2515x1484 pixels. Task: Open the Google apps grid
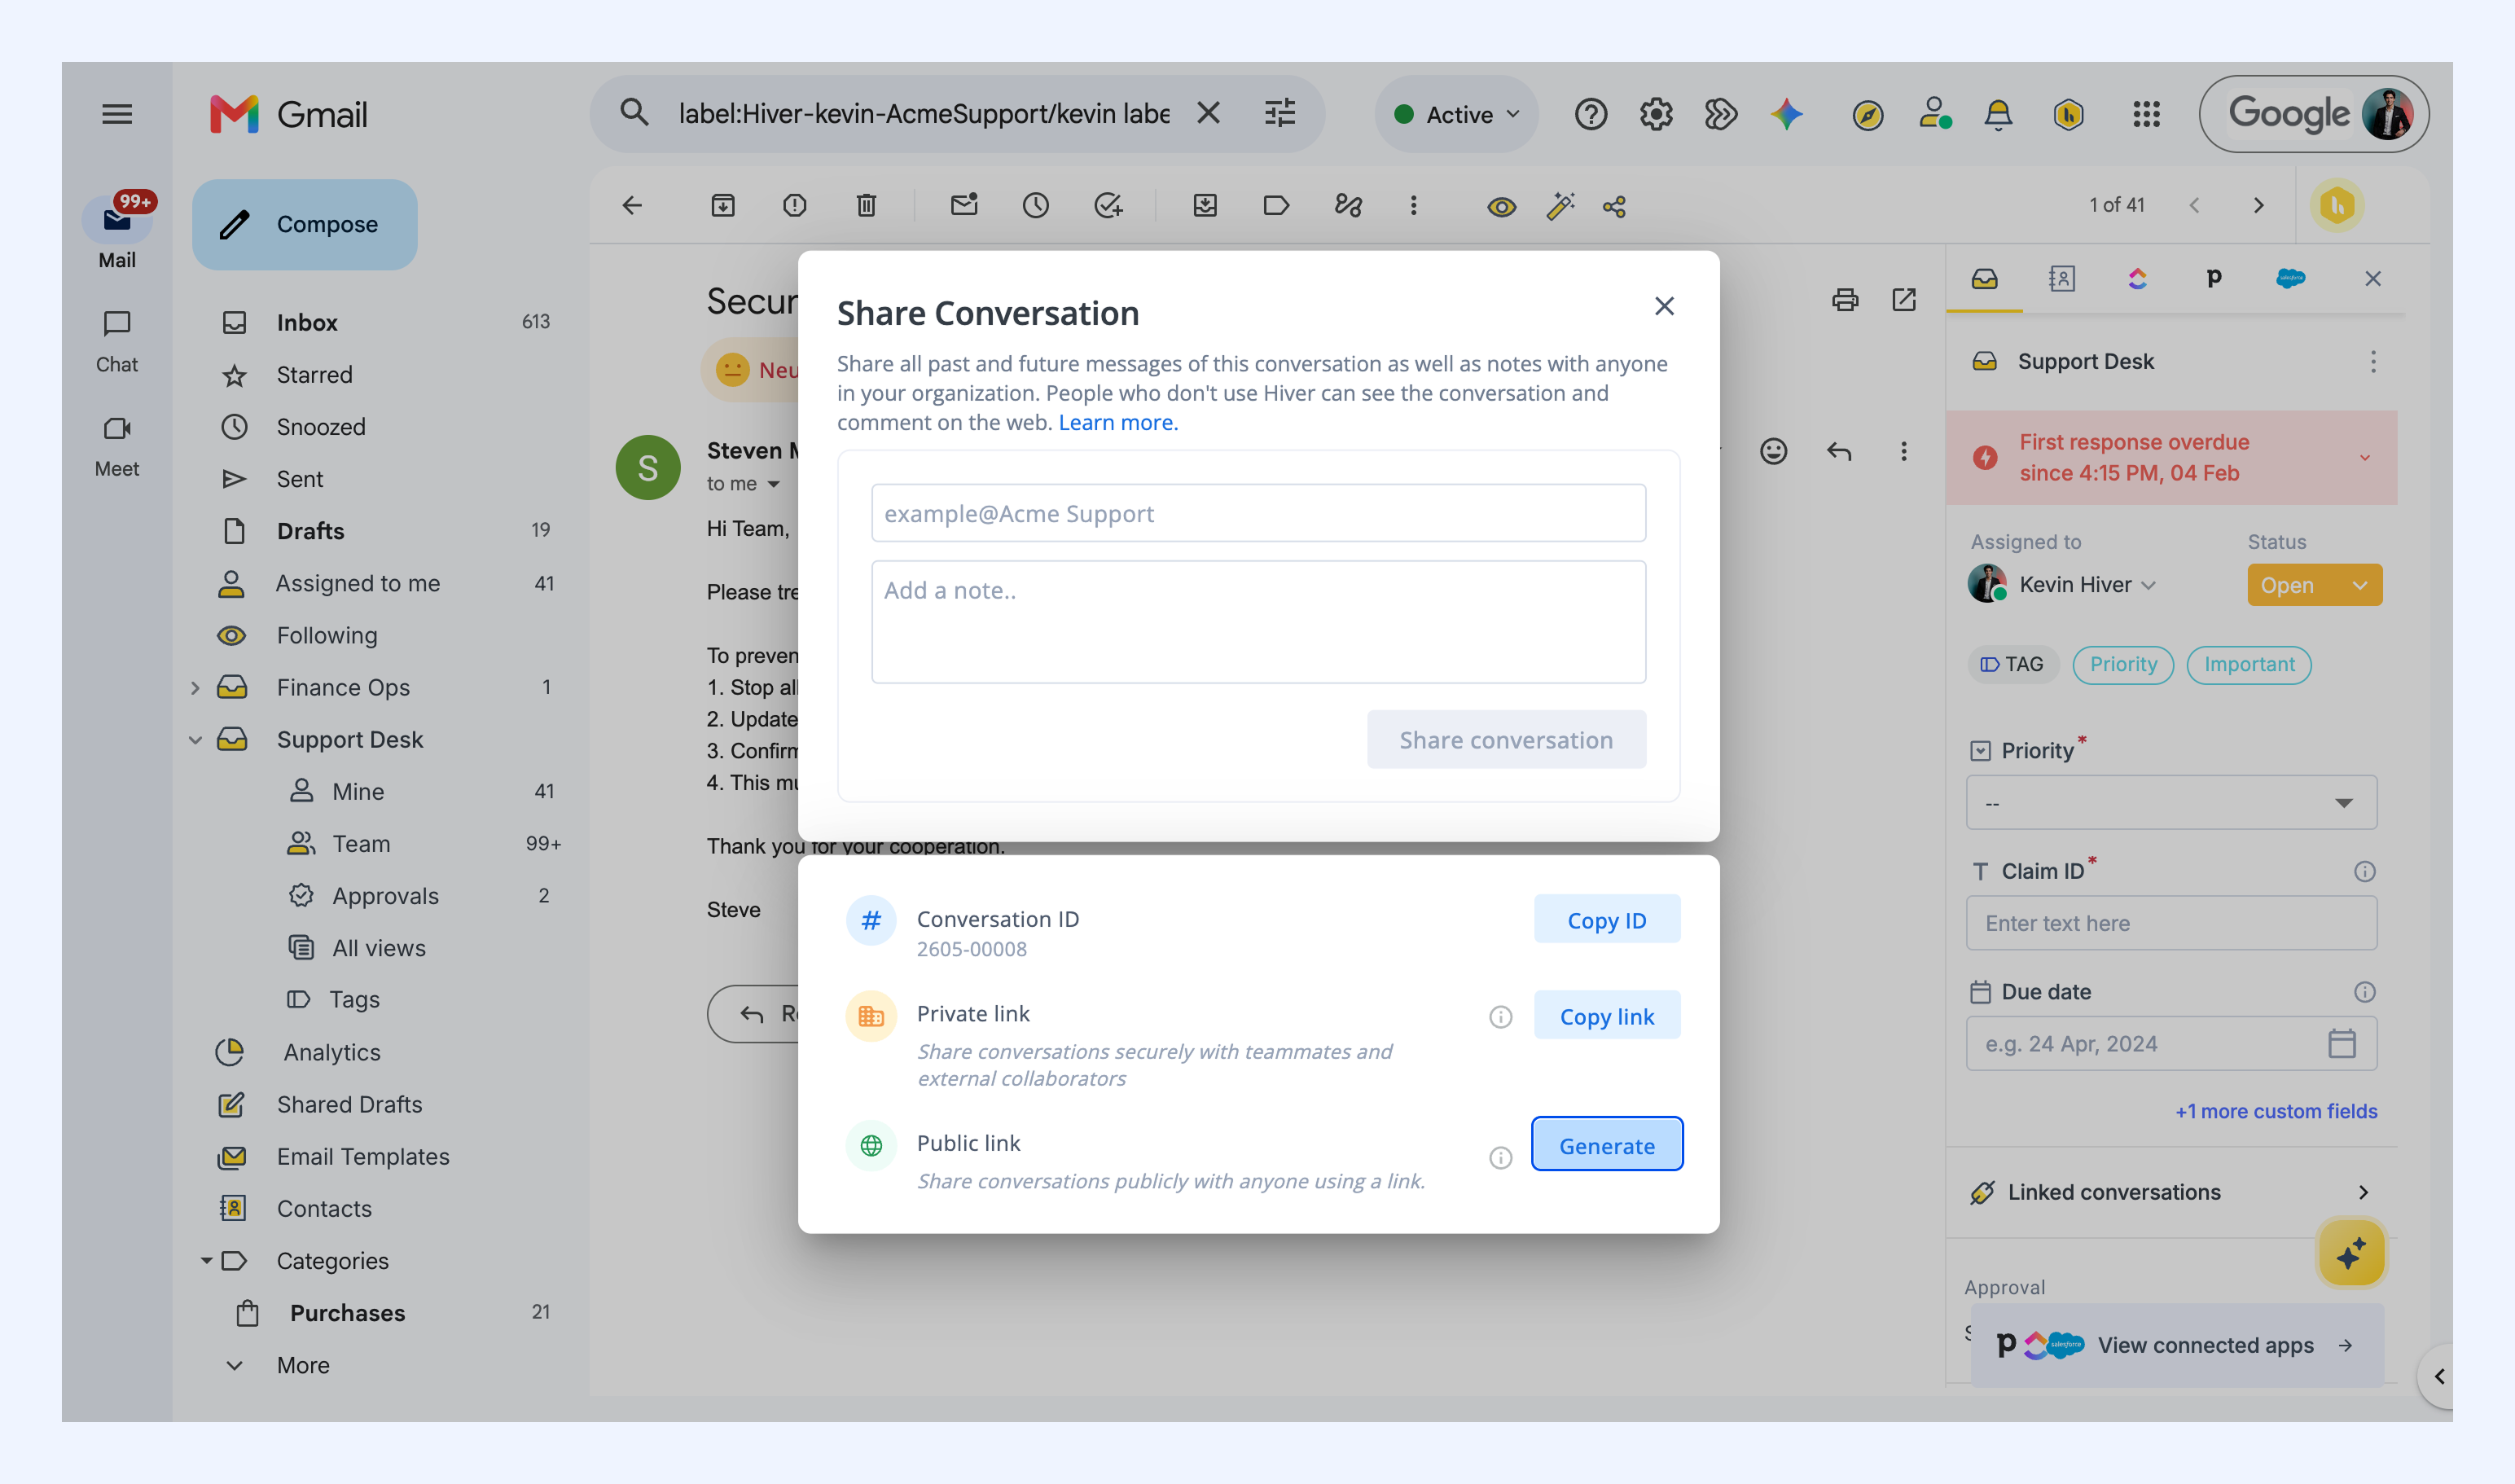pos(2146,114)
